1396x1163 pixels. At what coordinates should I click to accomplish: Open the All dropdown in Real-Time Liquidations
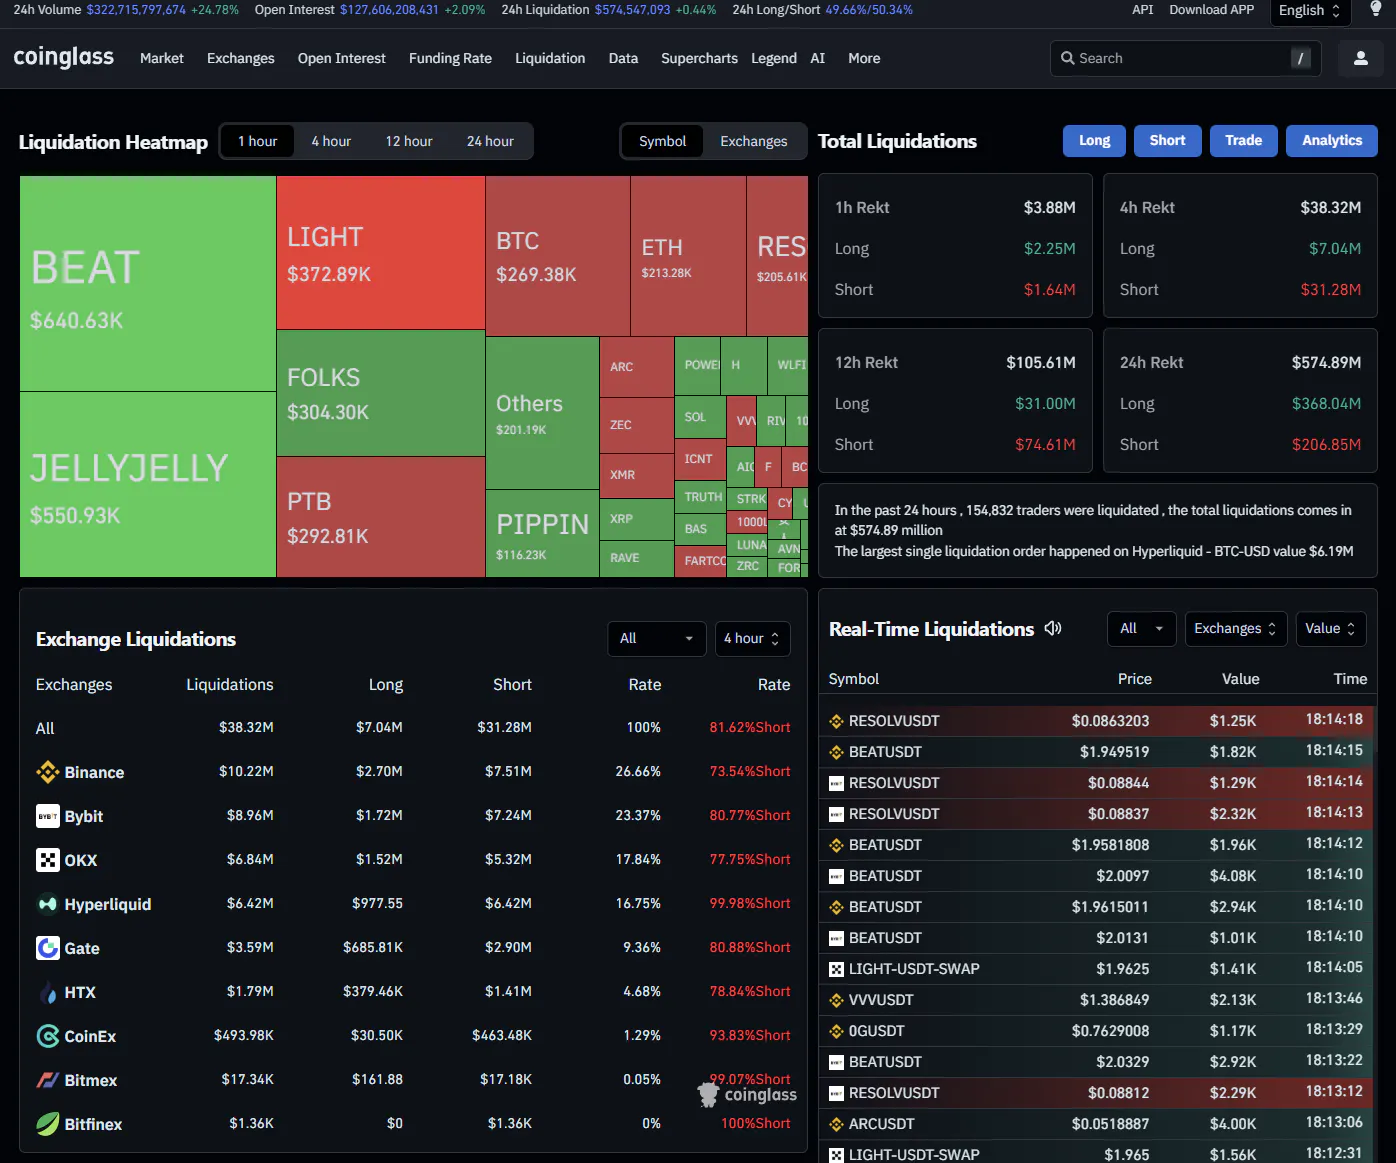pos(1141,629)
